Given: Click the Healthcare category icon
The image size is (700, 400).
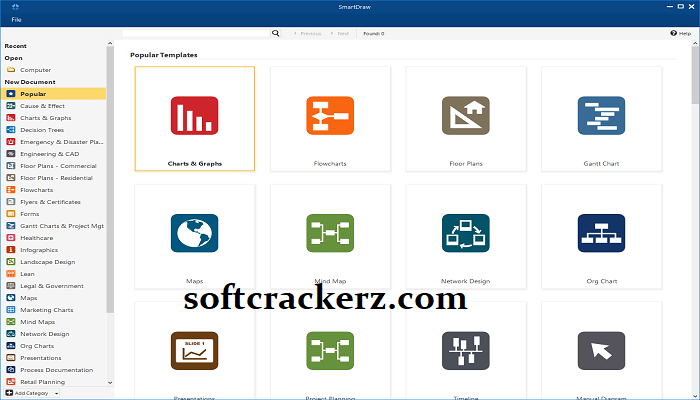Looking at the screenshot, I should [11, 238].
